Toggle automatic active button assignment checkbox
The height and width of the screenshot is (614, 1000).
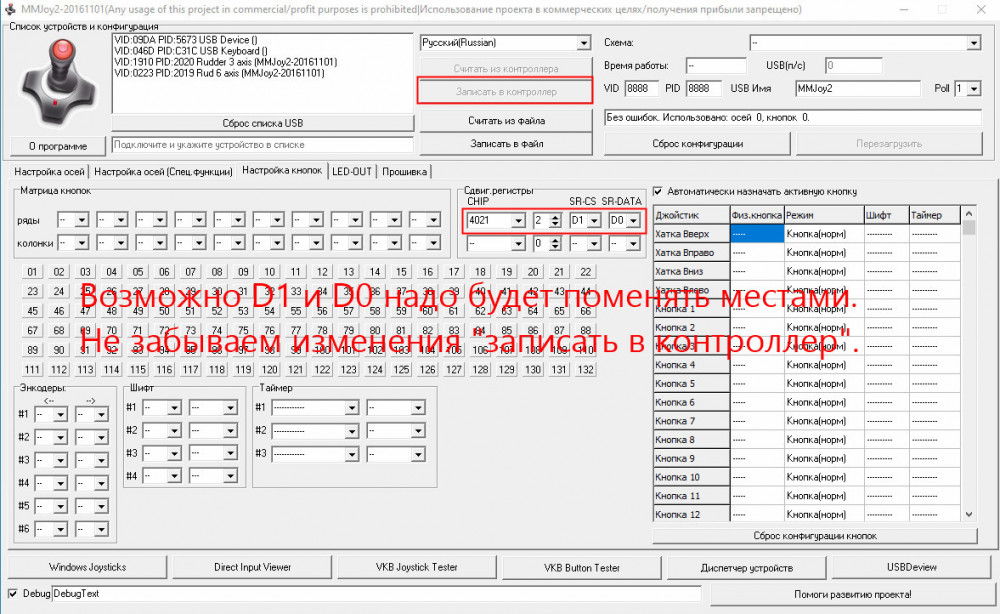click(x=658, y=191)
